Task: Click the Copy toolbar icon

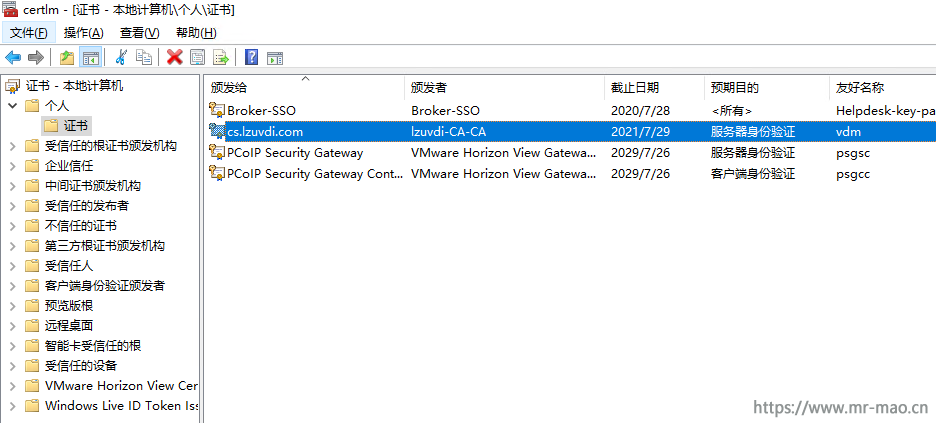Action: (x=143, y=58)
